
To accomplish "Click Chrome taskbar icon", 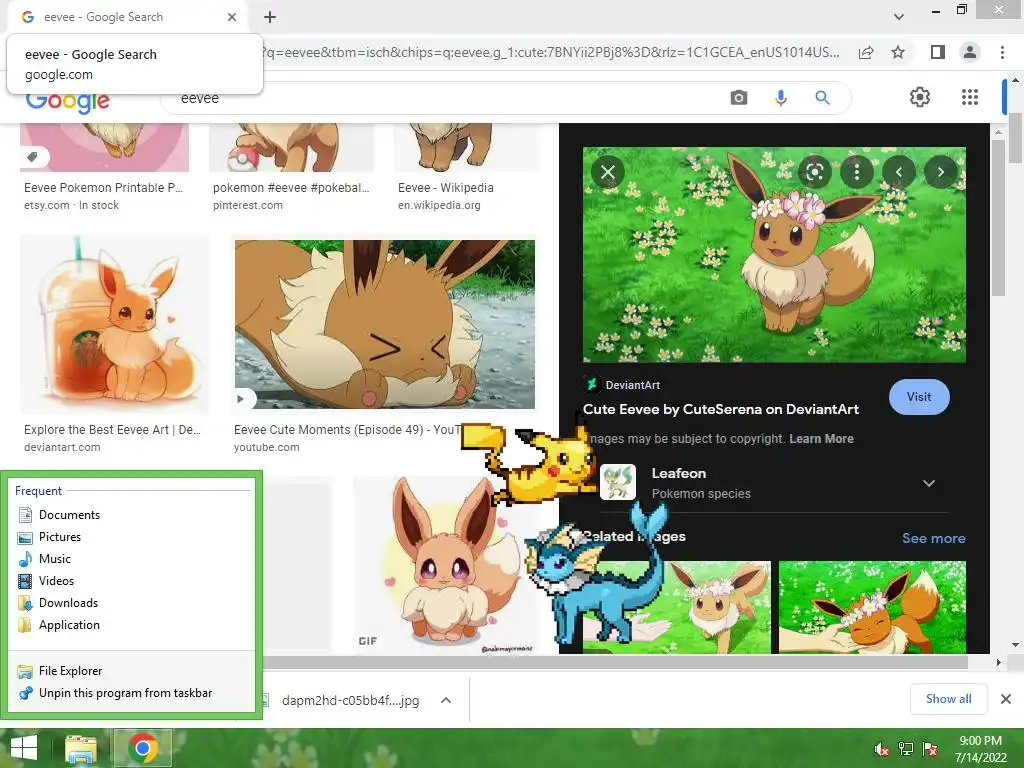I will coord(143,748).
